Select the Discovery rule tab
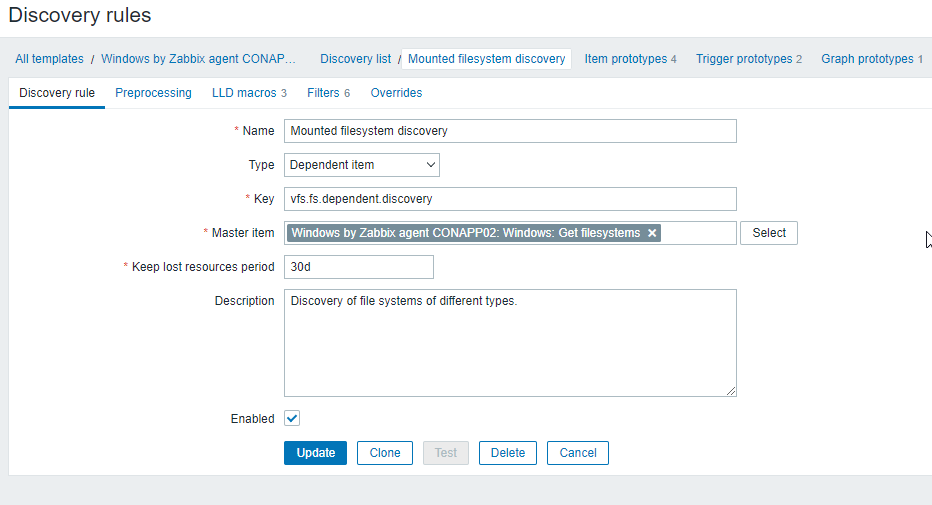 point(57,93)
